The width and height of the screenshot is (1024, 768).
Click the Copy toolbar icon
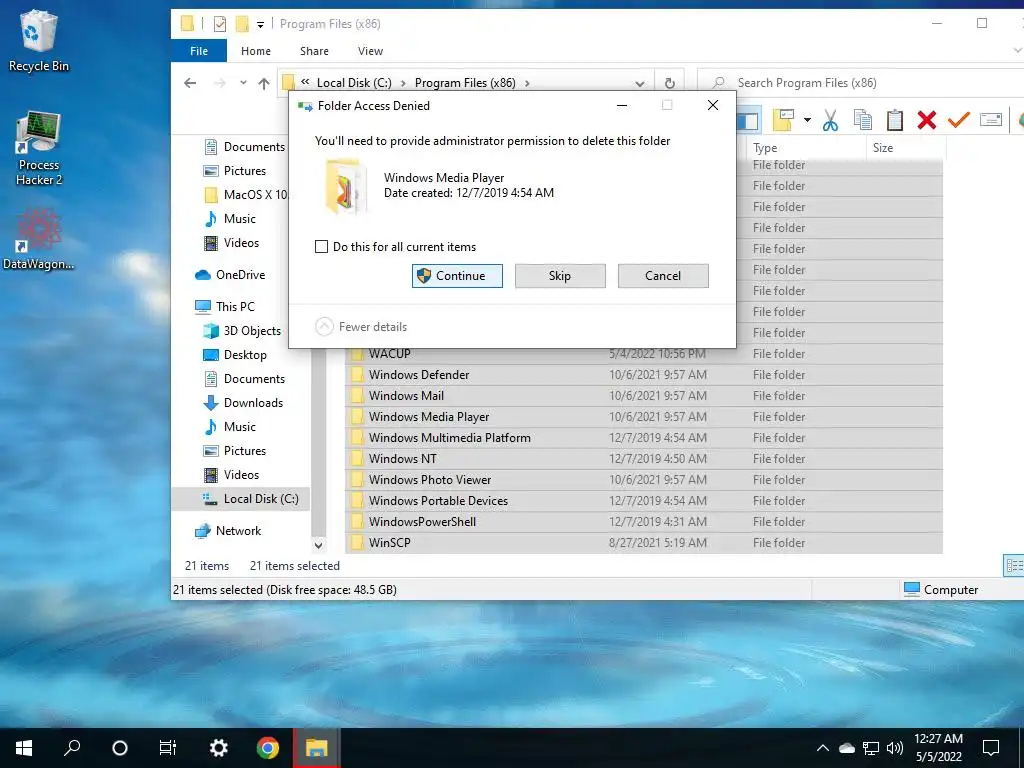(863, 120)
